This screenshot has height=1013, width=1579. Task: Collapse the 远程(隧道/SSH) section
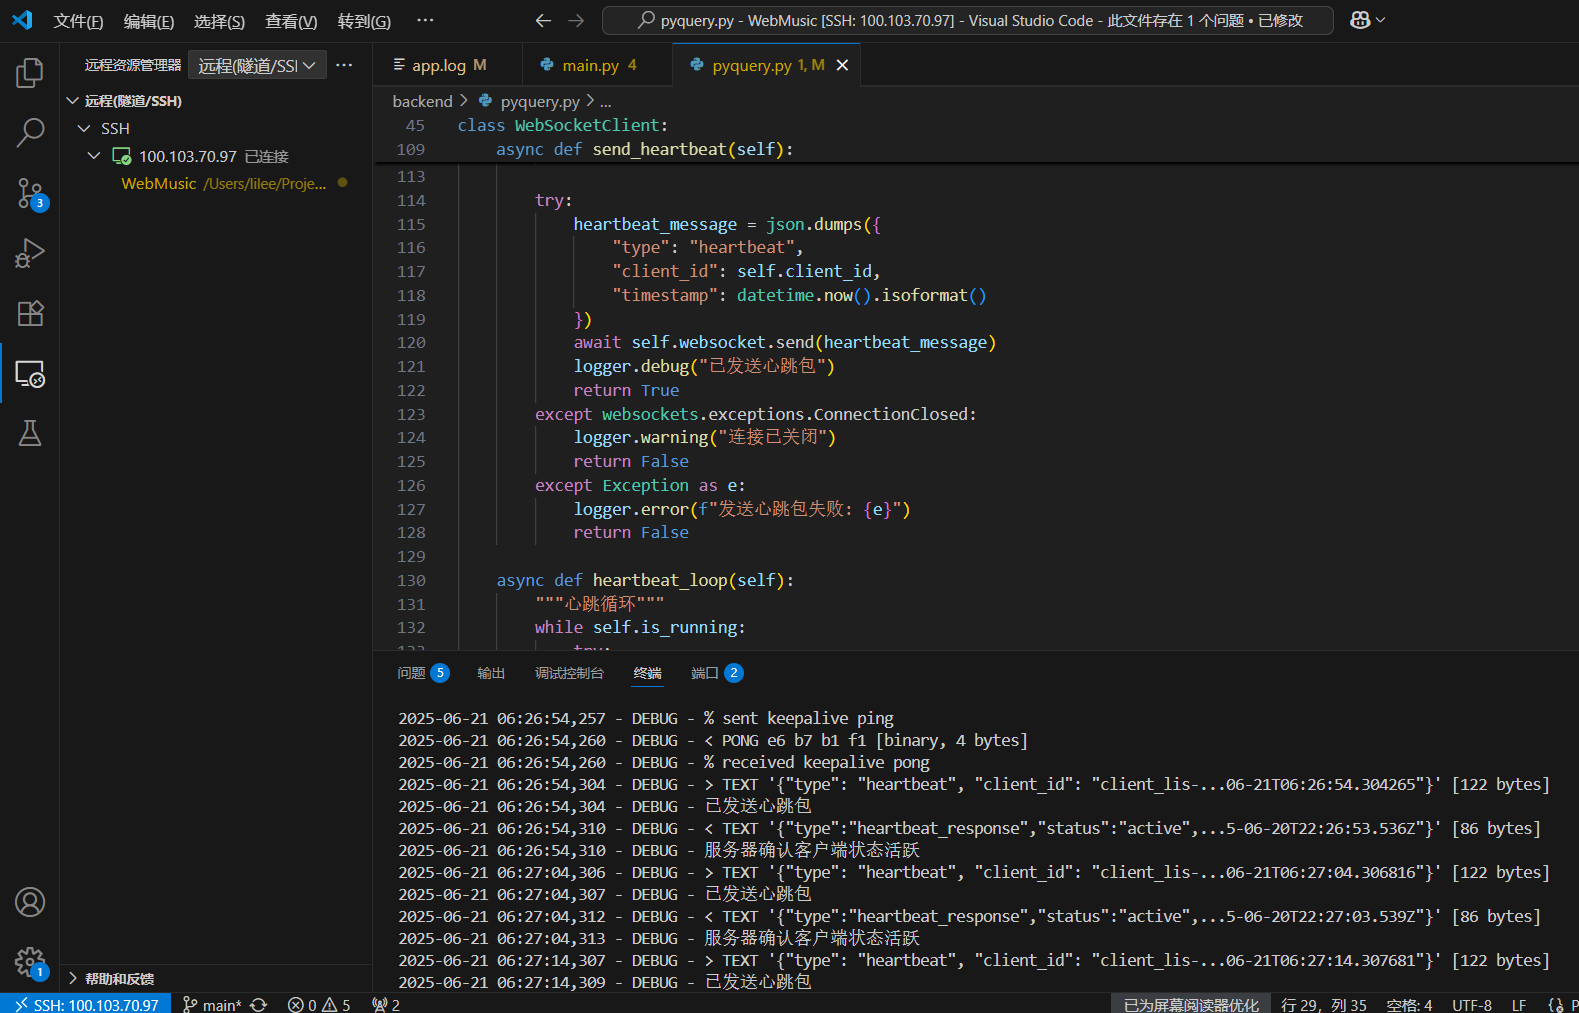[72, 101]
